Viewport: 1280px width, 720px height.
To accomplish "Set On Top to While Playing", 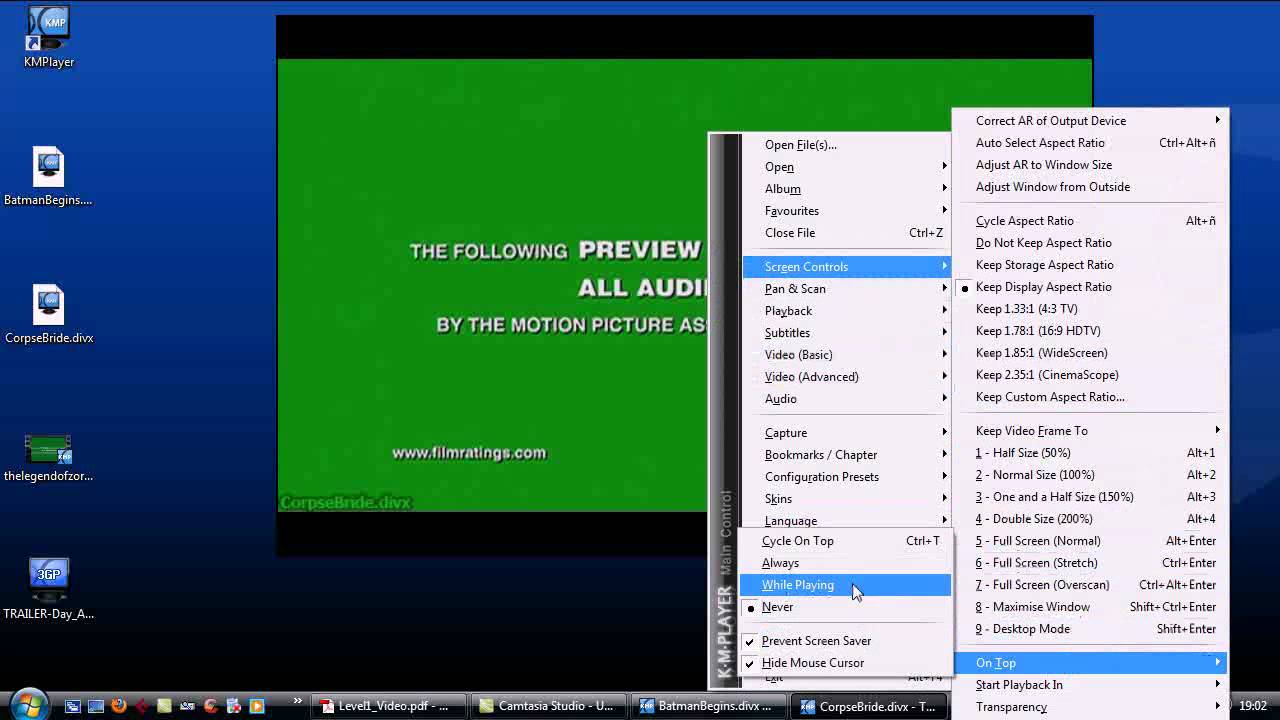I will [x=845, y=585].
